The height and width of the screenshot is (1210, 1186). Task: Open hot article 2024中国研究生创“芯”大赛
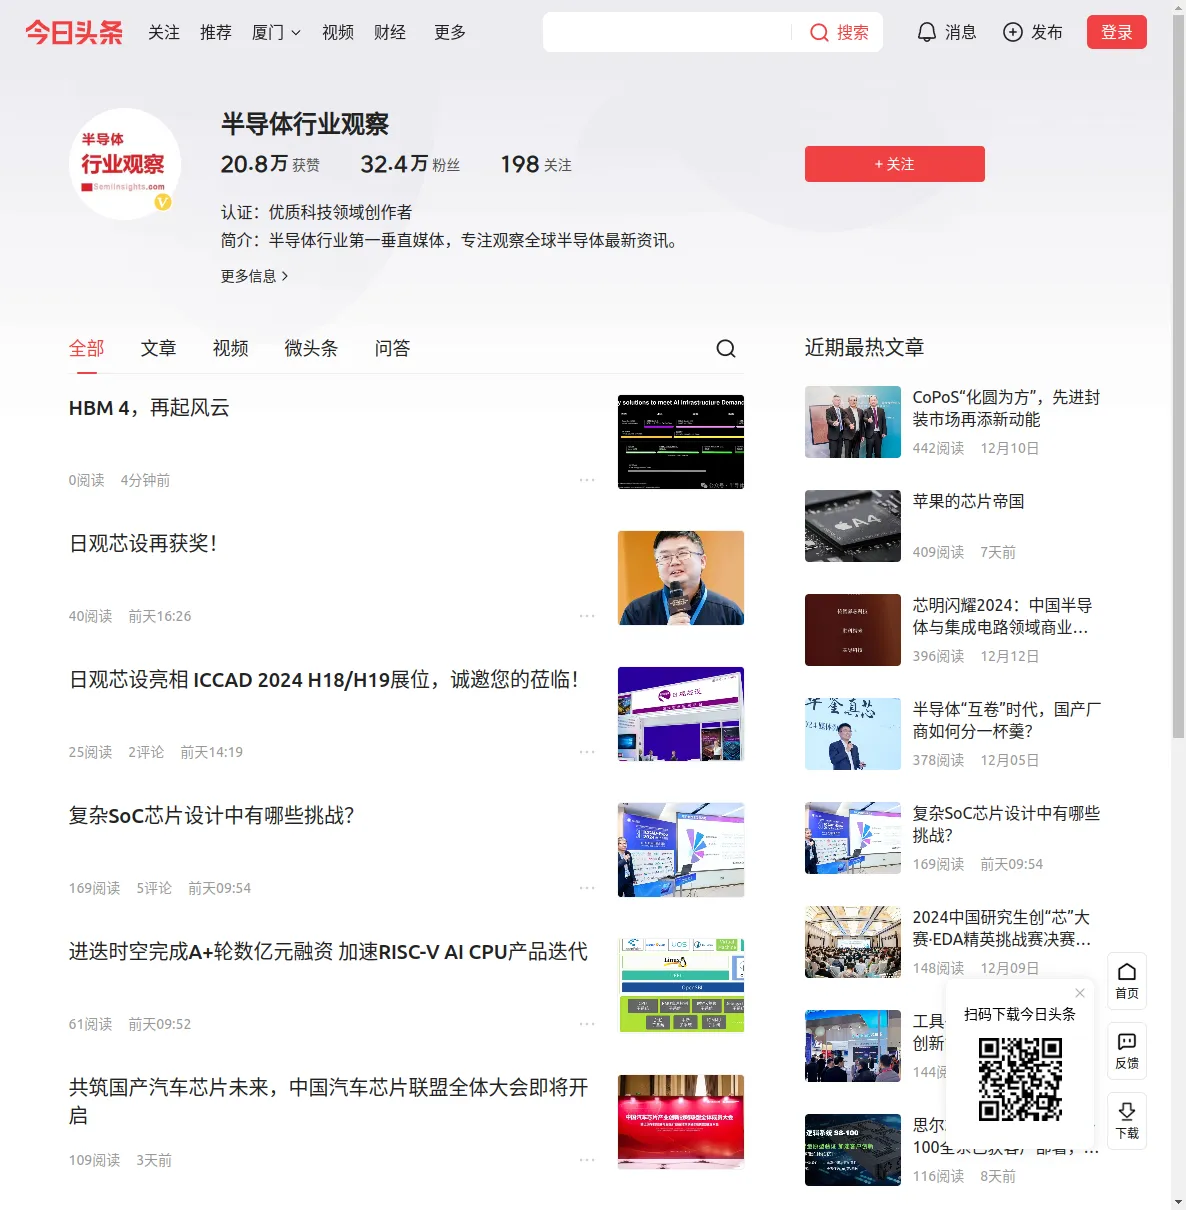point(1002,928)
